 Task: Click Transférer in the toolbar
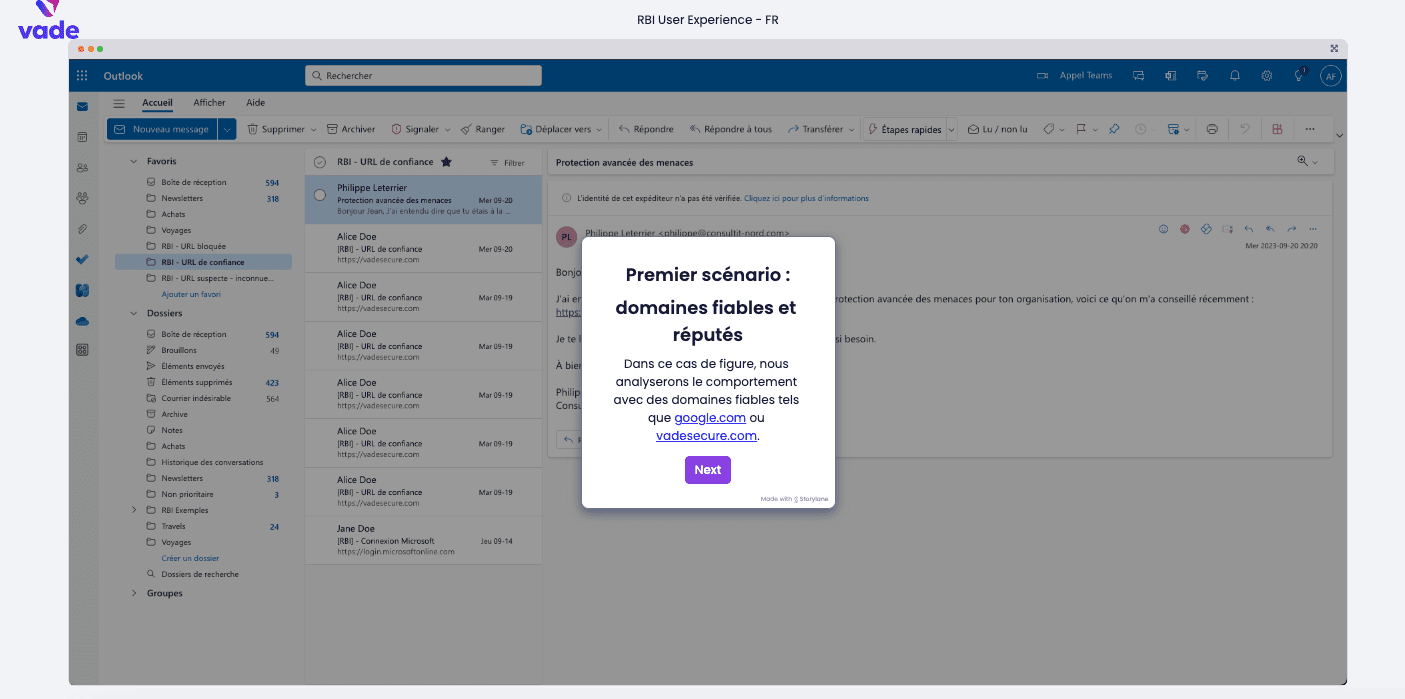tap(816, 129)
